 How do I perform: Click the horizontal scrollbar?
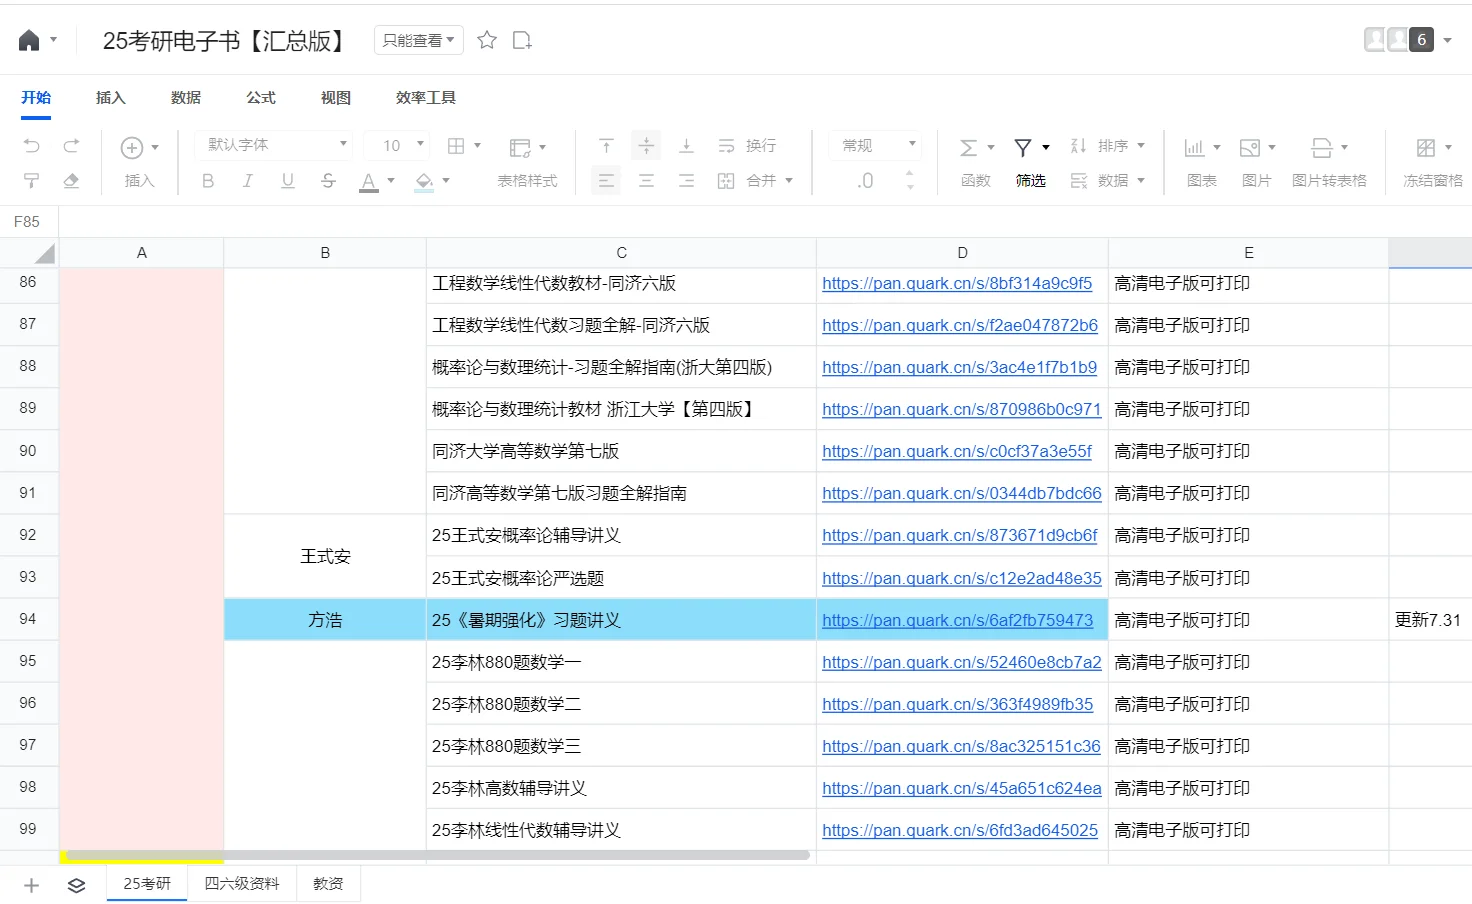[437, 855]
